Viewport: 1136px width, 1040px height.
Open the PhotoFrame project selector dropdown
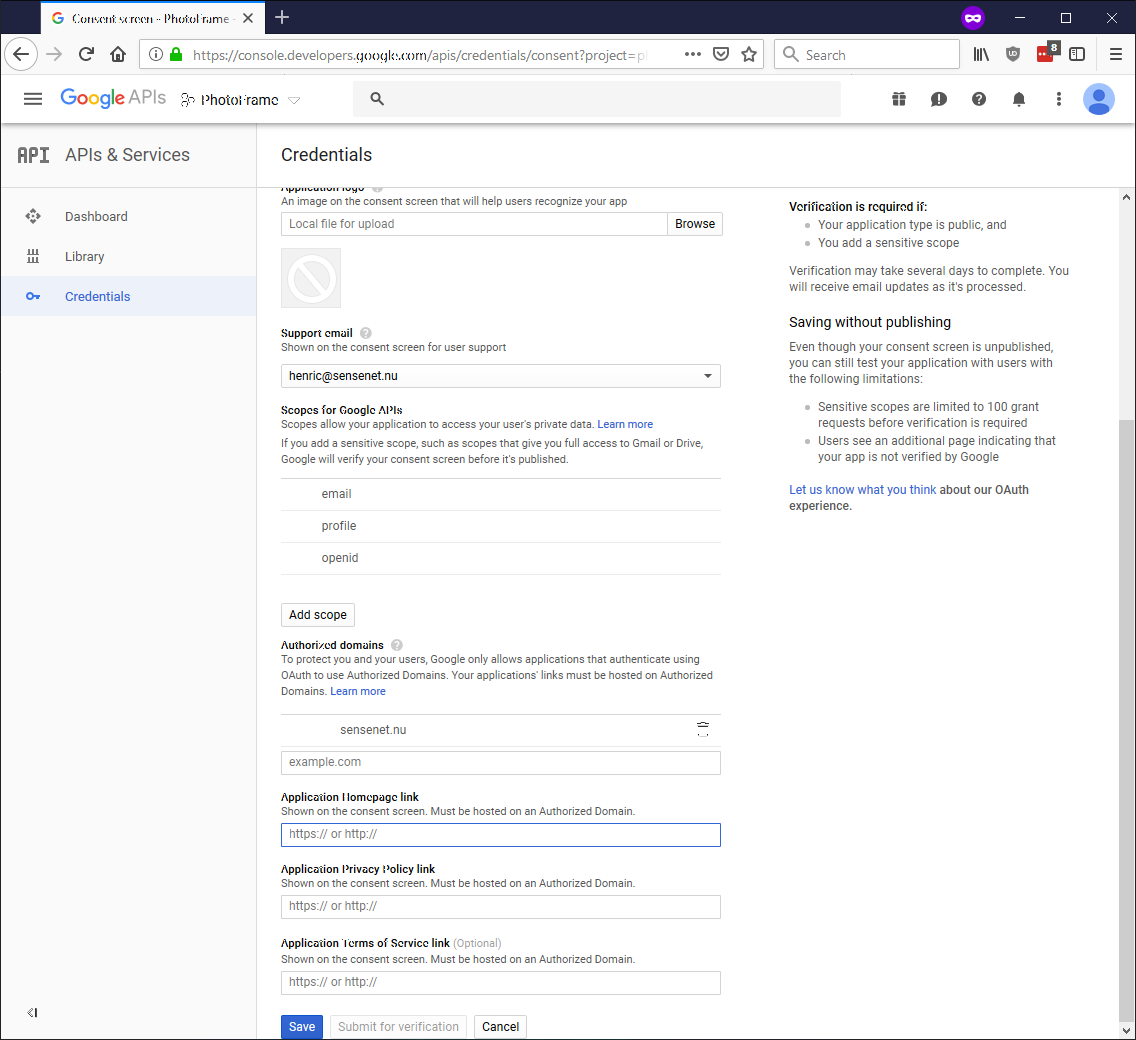pyautogui.click(x=240, y=100)
